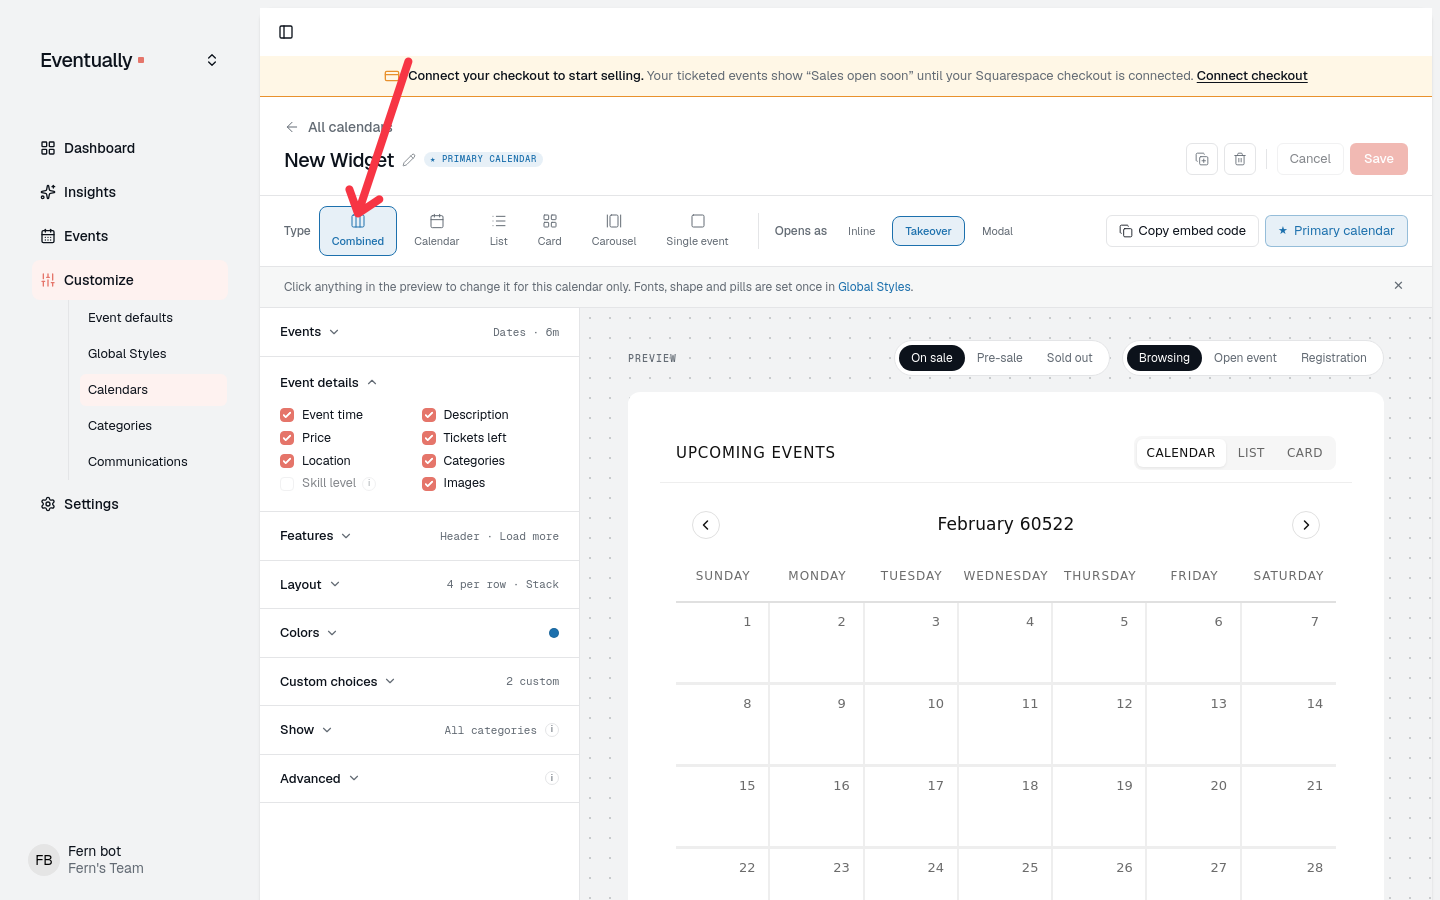1440x900 pixels.
Task: Select the Pre-sale preview state
Action: 999,358
